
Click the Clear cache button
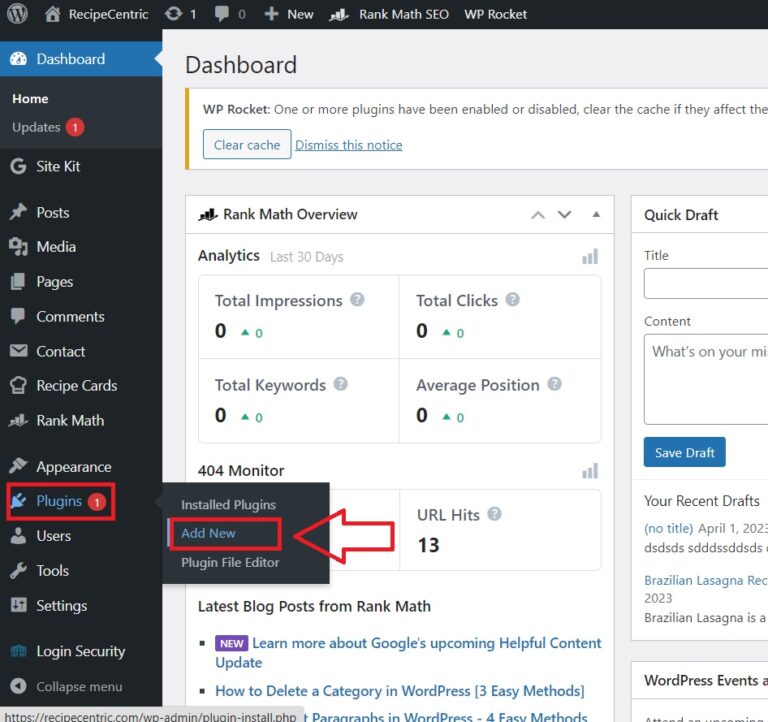tap(247, 145)
